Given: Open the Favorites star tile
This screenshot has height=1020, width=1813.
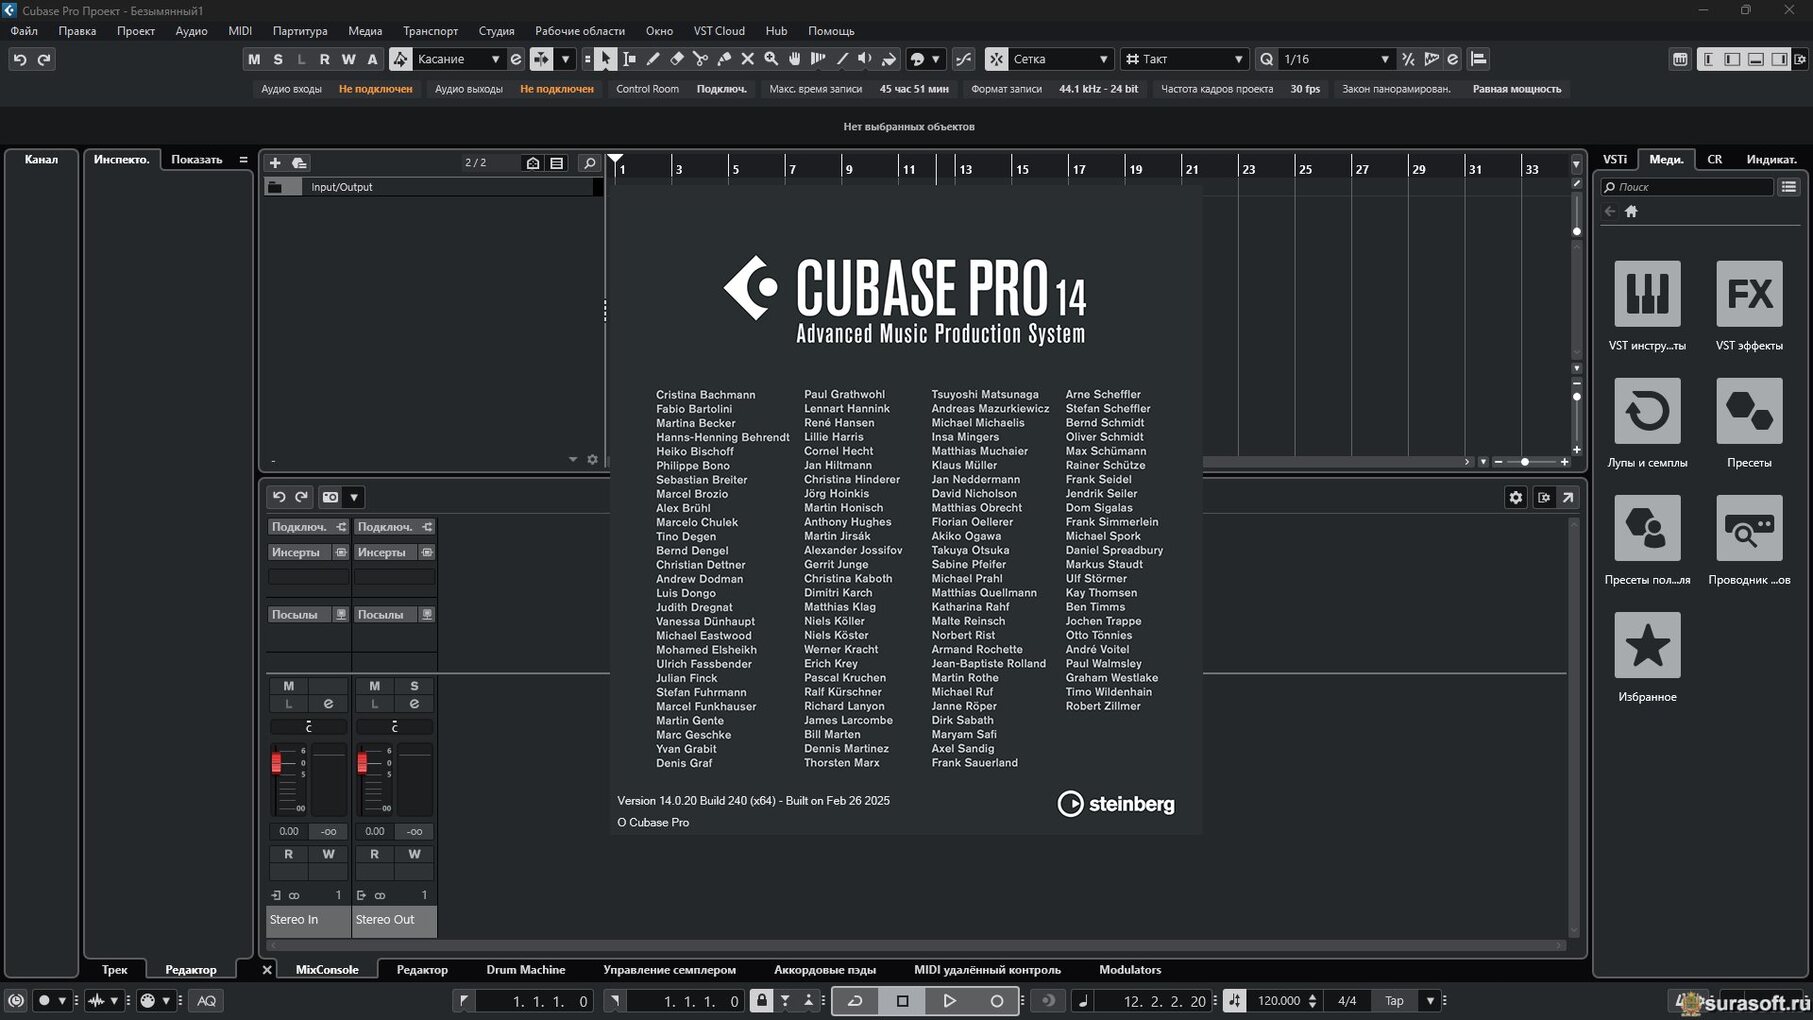Looking at the screenshot, I should [x=1647, y=645].
